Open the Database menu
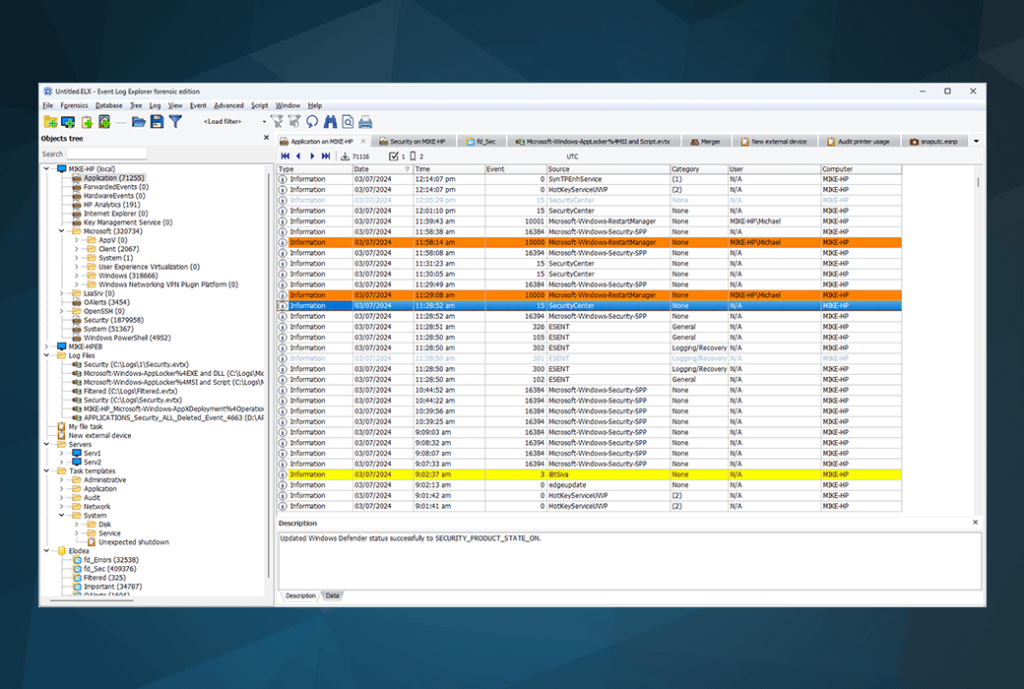Screen dimensions: 1024x689 108,105
